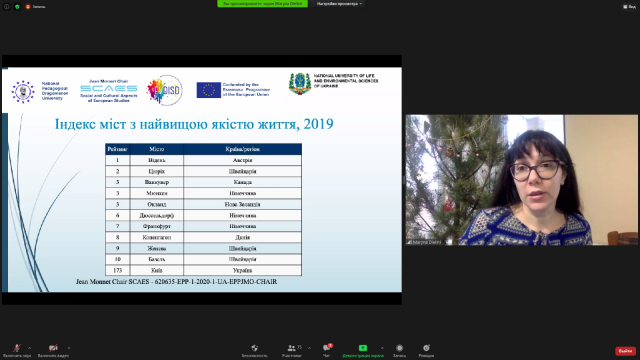Expand audio options arrow beside microphone

pos(29,348)
